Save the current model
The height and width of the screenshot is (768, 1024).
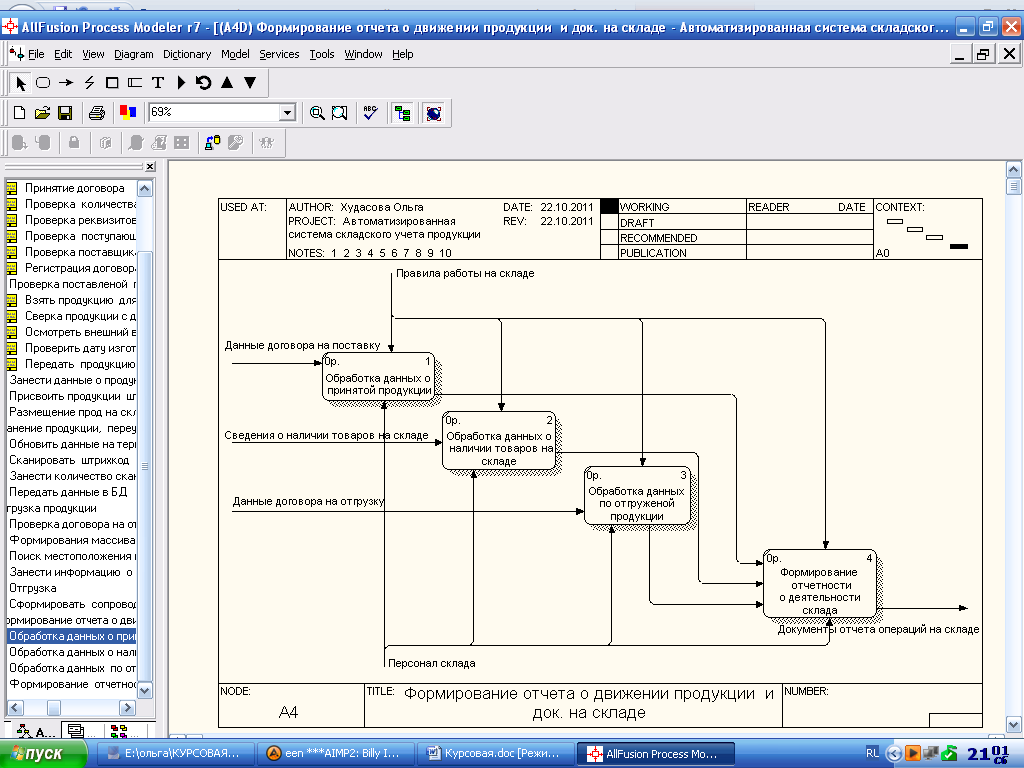65,113
